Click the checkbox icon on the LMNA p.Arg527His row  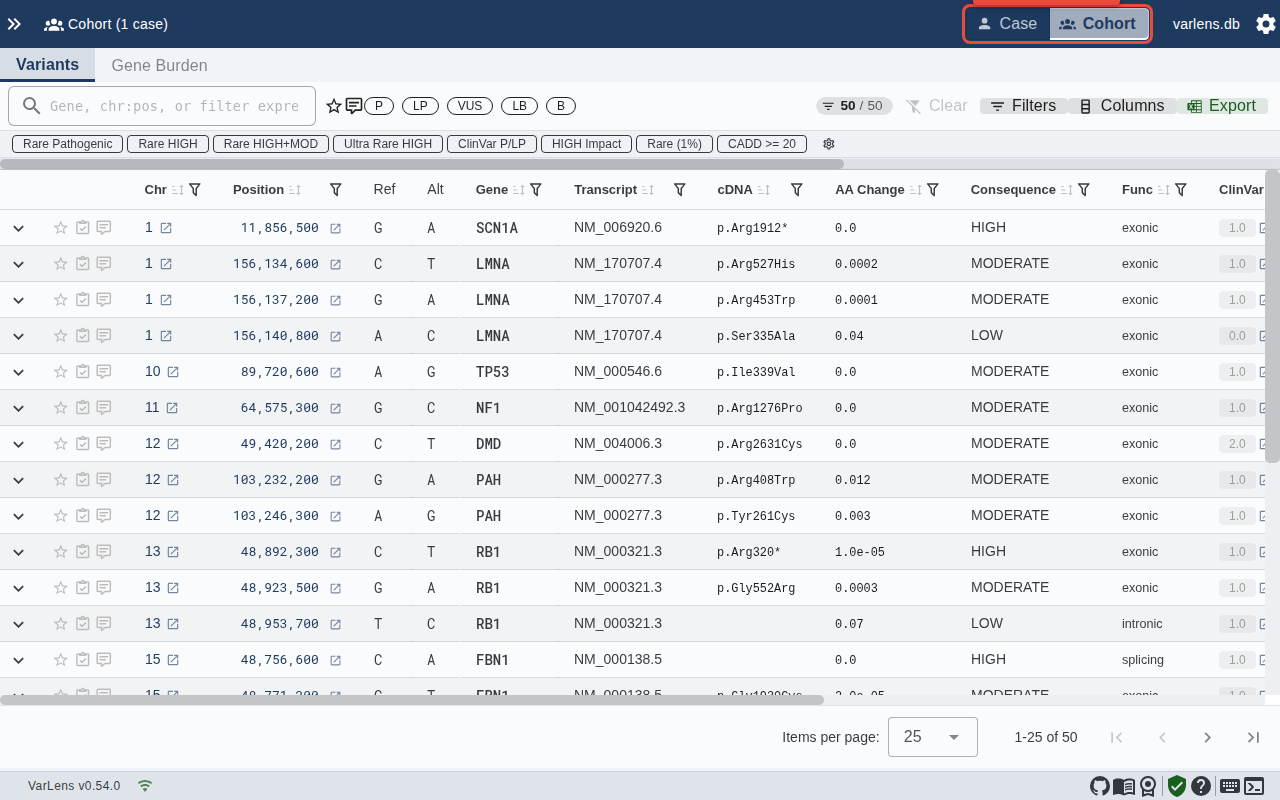[x=82, y=263]
